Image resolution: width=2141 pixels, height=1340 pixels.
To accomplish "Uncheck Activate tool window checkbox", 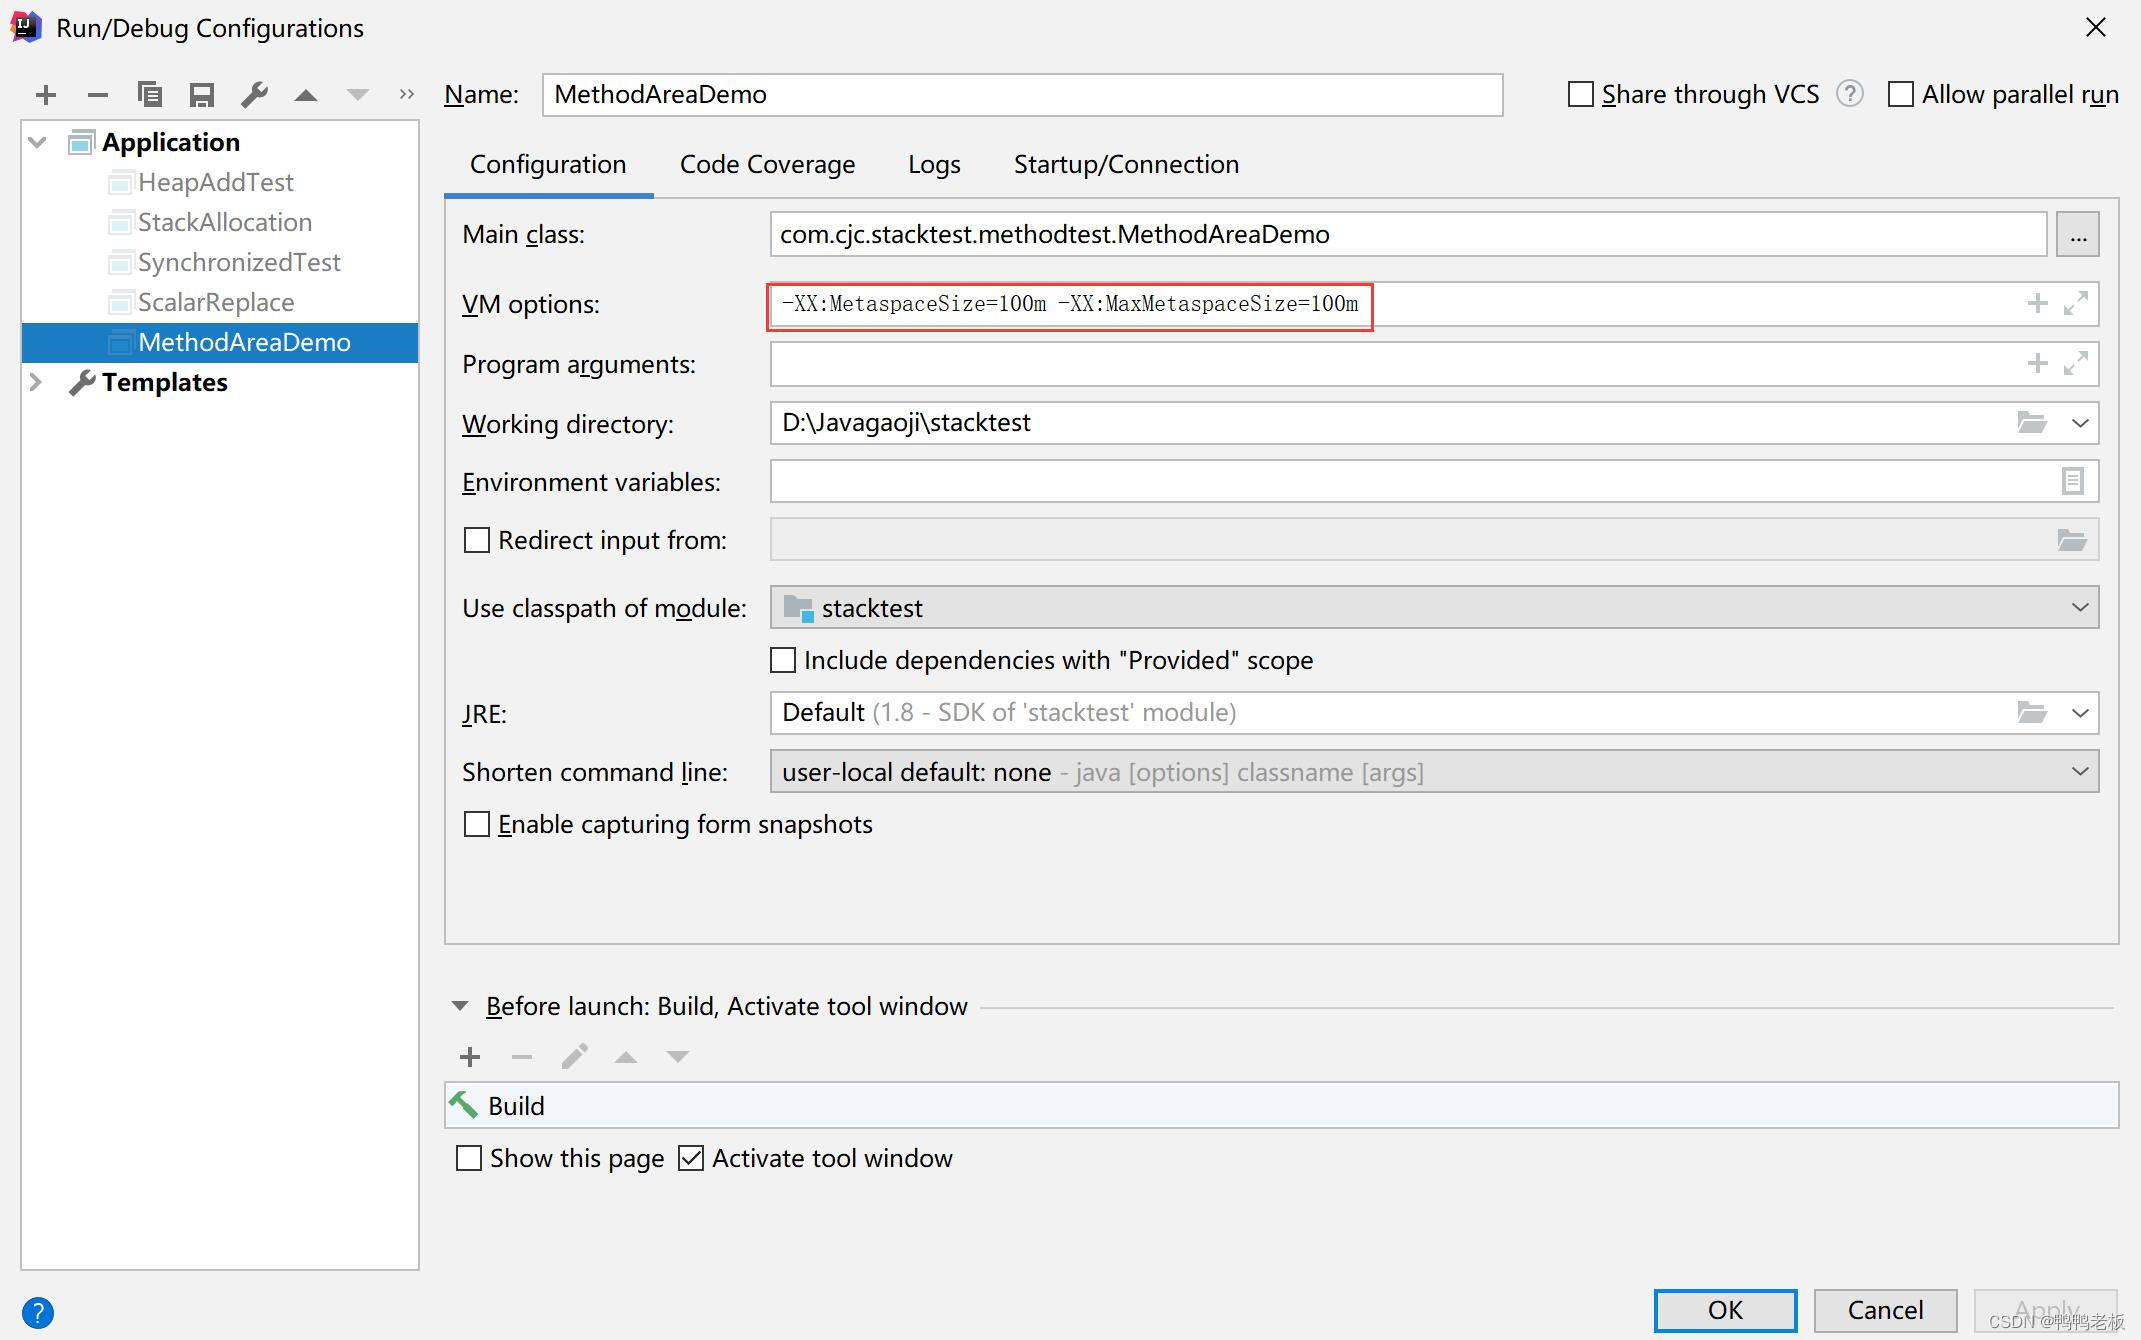I will [691, 1158].
